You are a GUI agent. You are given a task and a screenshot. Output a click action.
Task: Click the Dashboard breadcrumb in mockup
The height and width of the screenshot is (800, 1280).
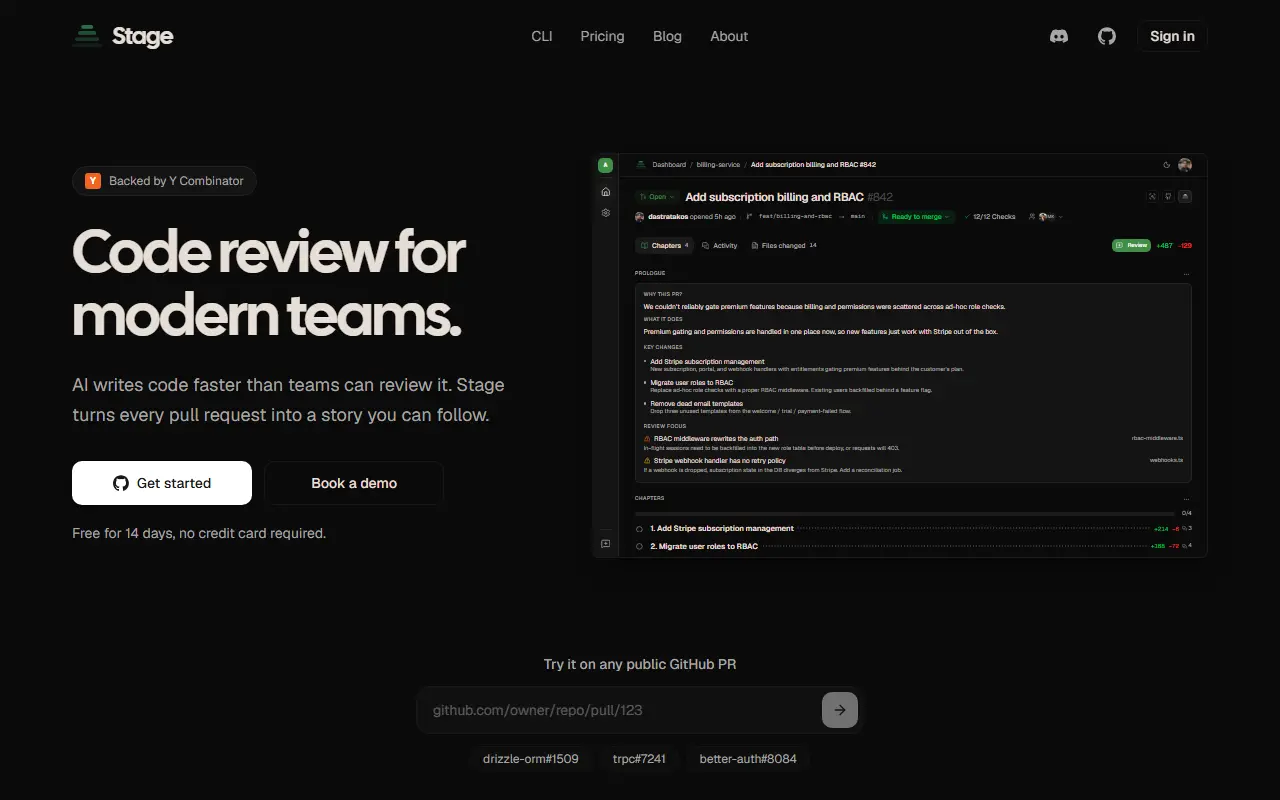669,165
